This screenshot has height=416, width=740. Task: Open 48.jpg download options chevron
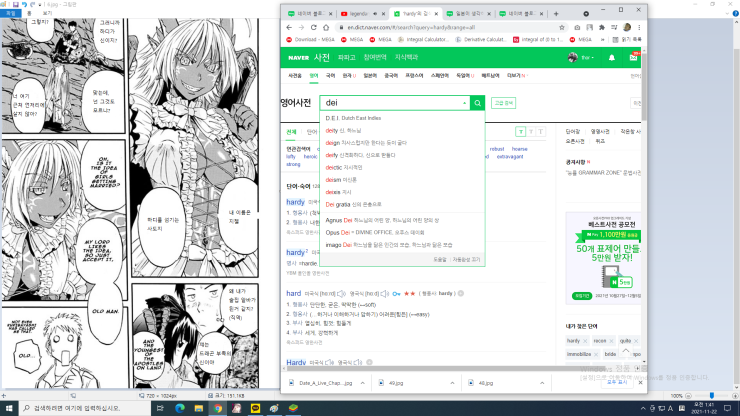tap(542, 383)
